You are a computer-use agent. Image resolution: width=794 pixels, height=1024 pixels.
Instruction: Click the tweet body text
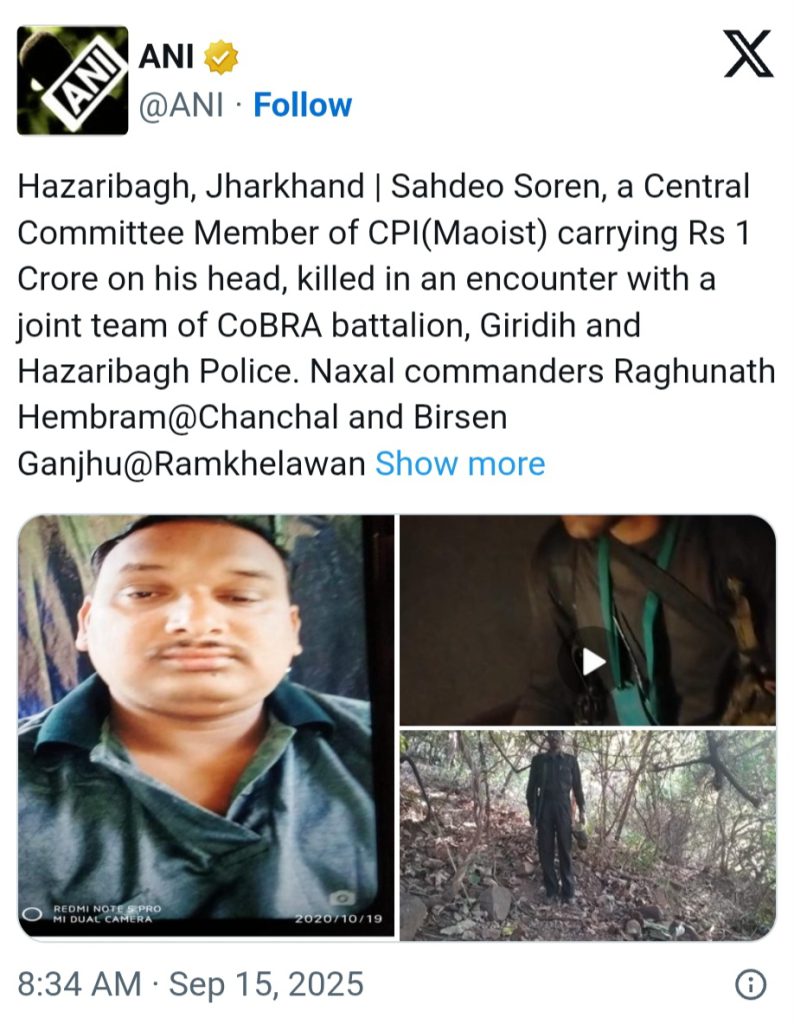(x=396, y=325)
